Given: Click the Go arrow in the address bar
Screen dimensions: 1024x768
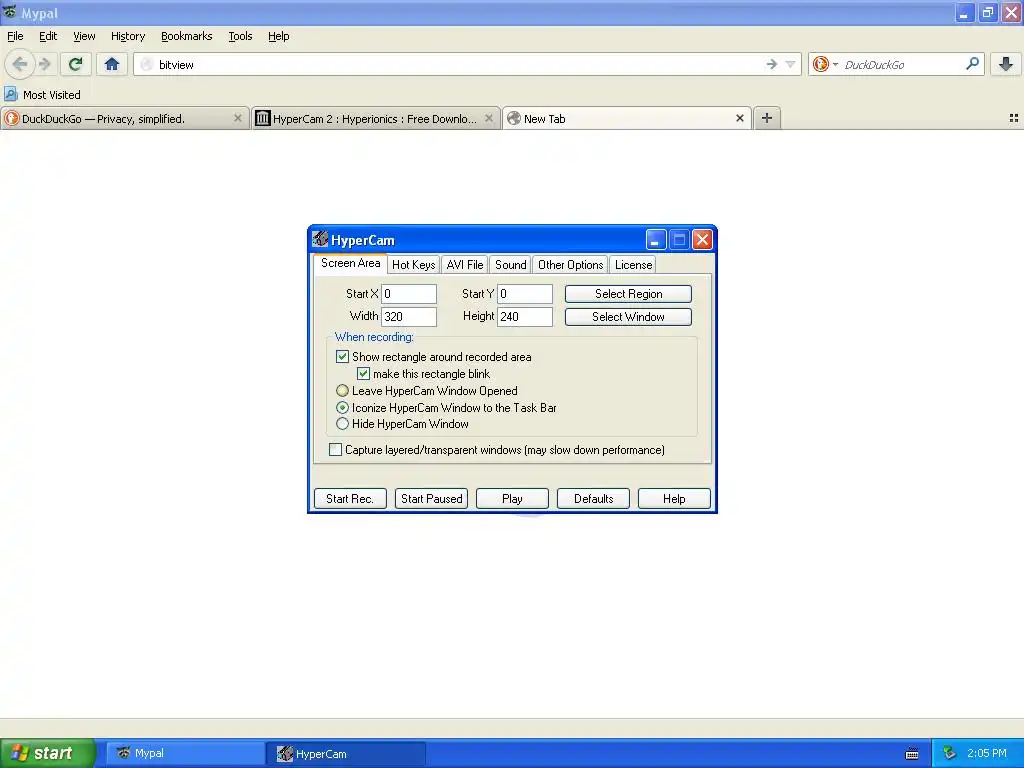Looking at the screenshot, I should coord(772,64).
